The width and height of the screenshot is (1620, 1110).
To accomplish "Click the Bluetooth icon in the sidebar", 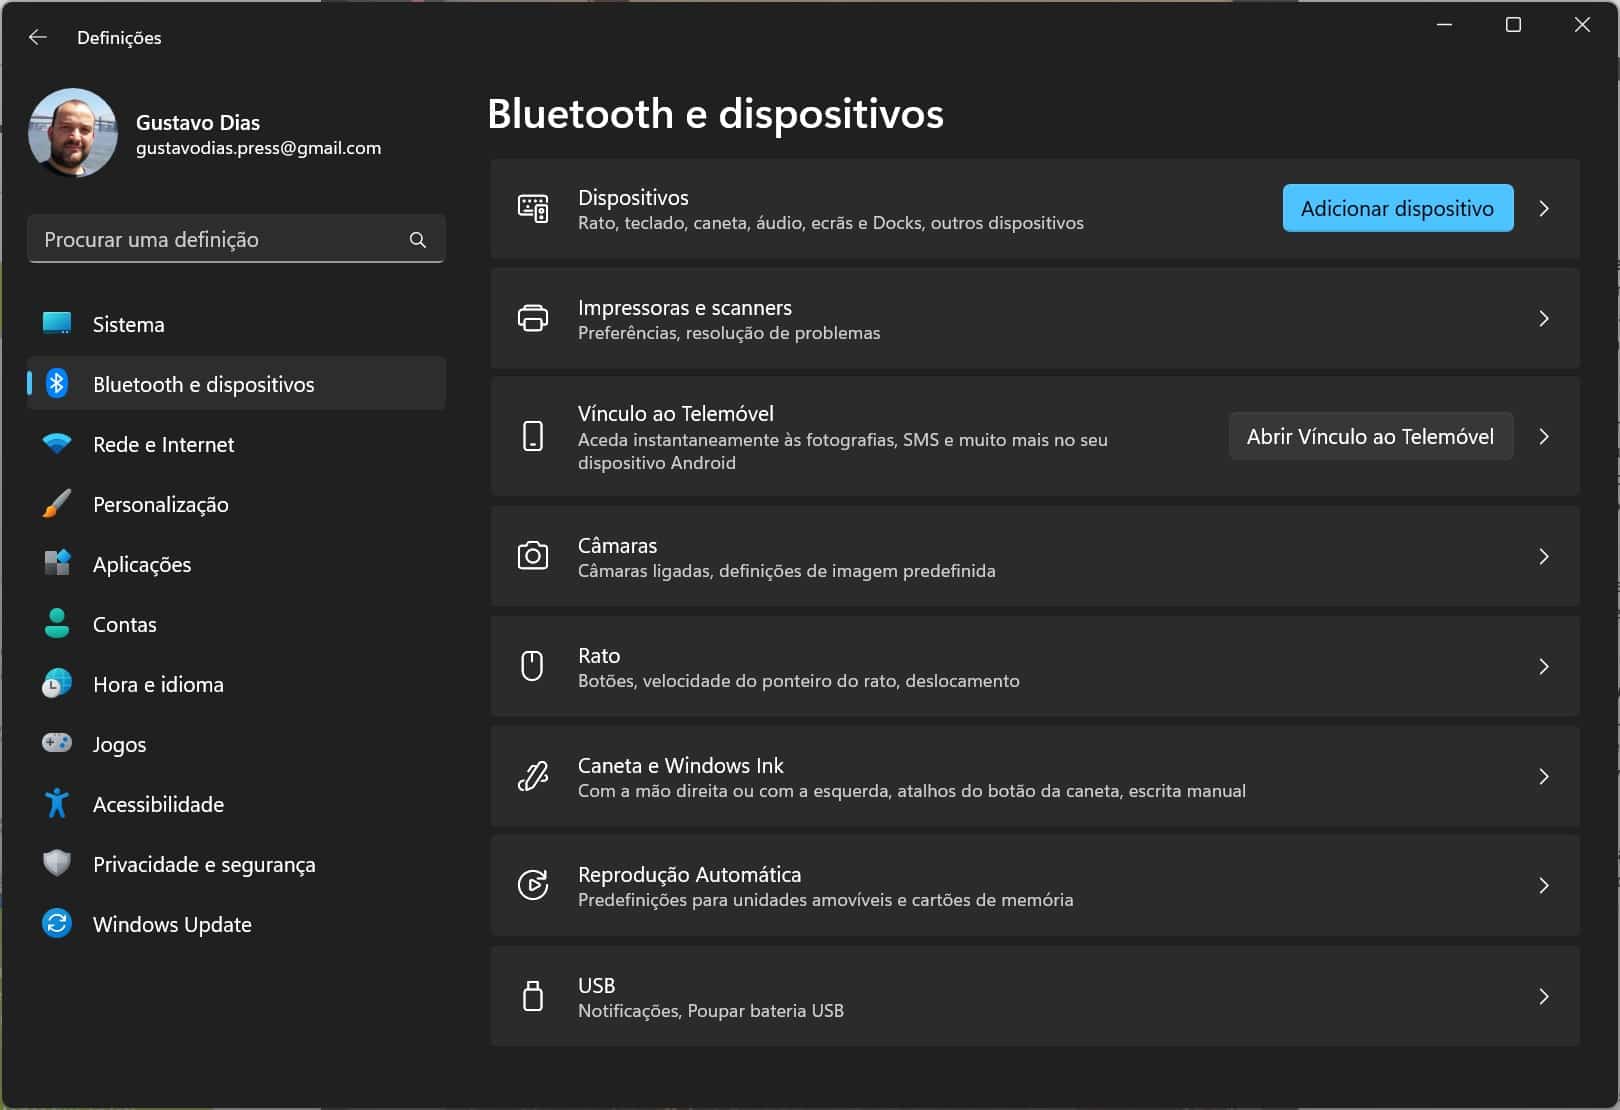I will click(x=57, y=384).
